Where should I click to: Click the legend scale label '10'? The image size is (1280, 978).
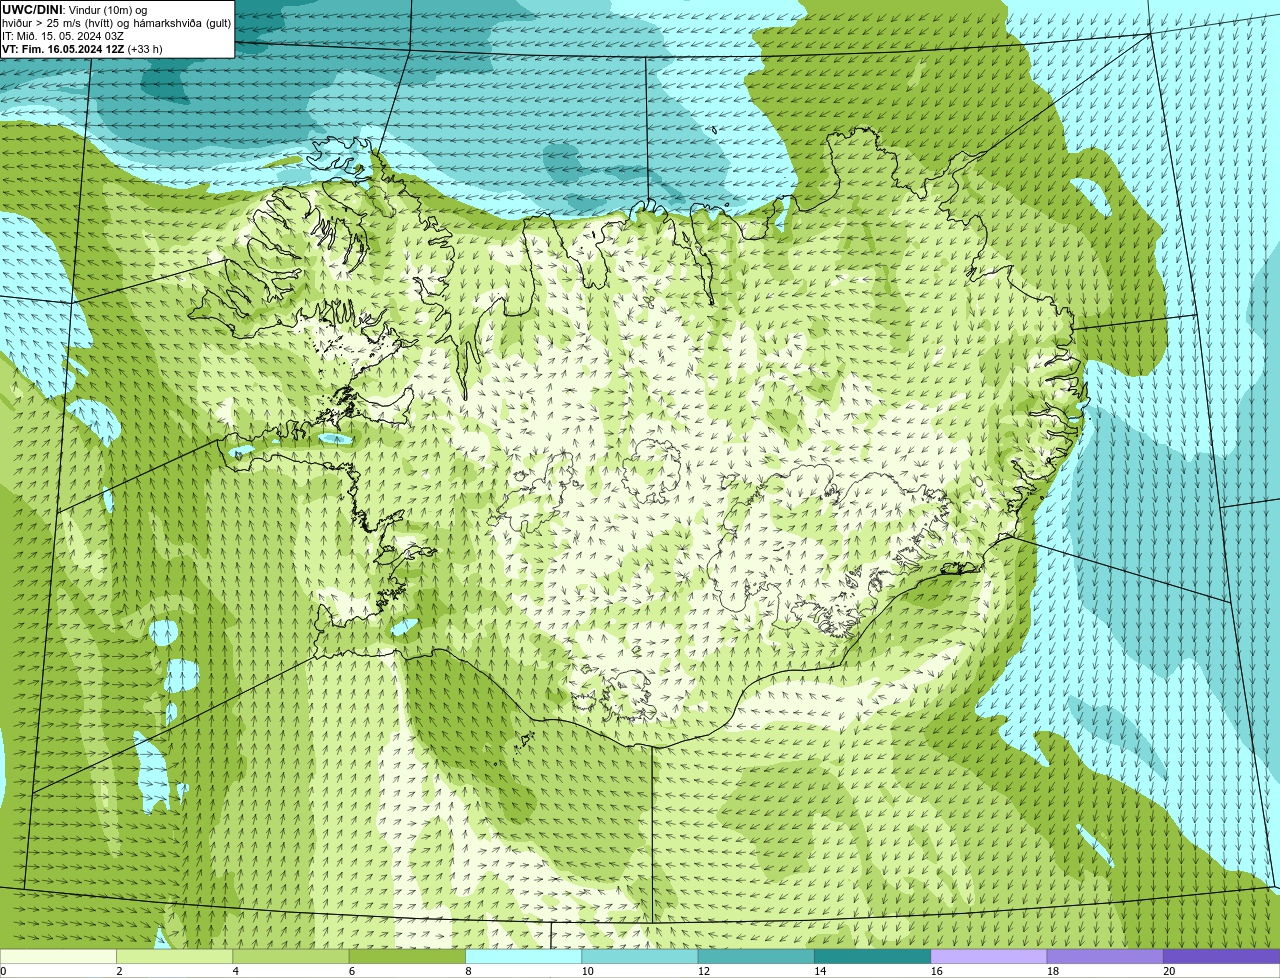(587, 971)
